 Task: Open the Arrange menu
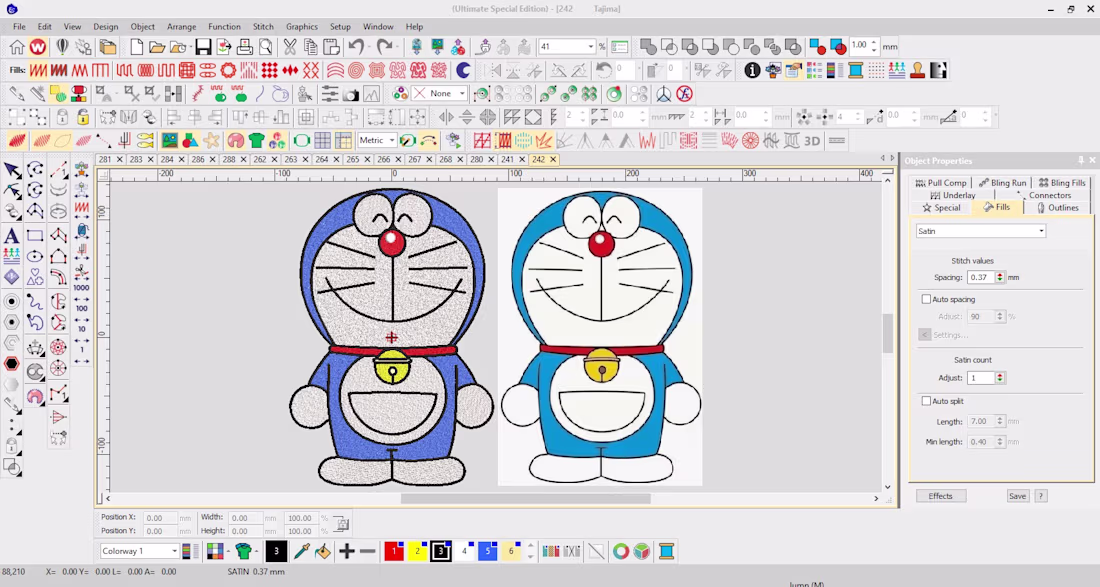coord(182,27)
